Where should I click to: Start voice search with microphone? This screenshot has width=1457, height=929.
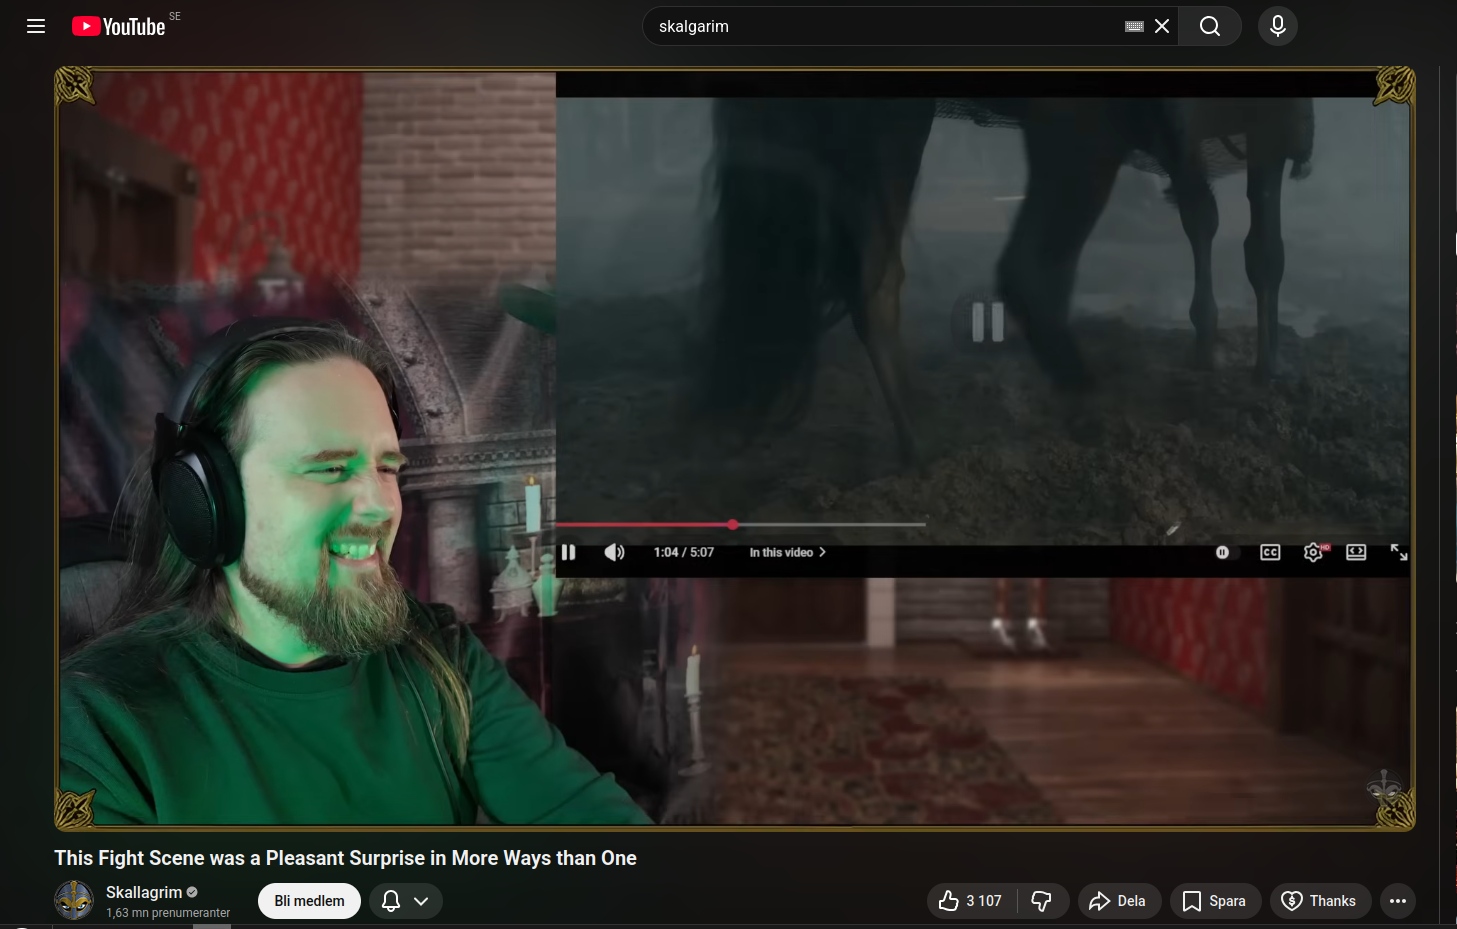[x=1278, y=26]
